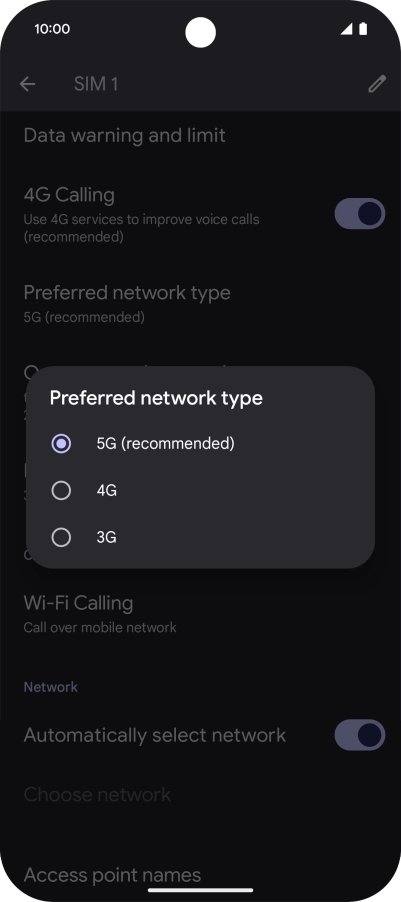Tap the bottom navigation gesture bar
The width and height of the screenshot is (401, 902).
click(x=200, y=890)
